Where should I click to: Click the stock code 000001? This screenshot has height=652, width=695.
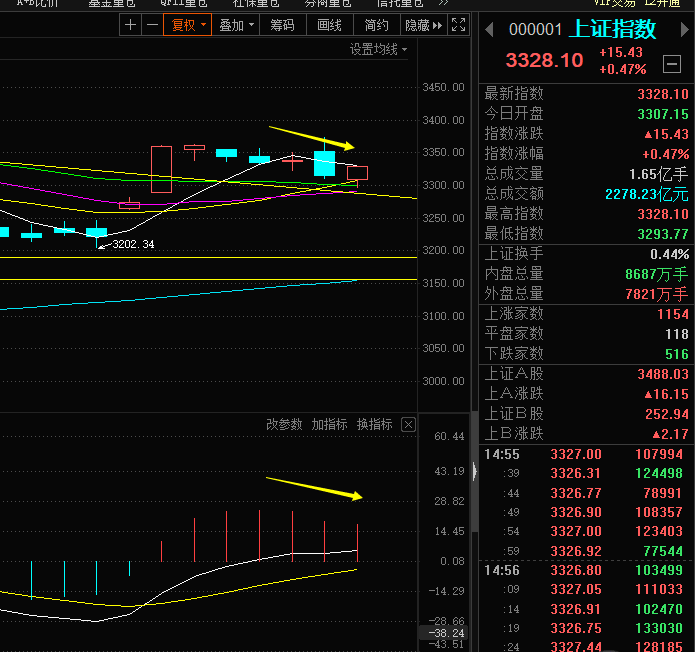tap(535, 30)
